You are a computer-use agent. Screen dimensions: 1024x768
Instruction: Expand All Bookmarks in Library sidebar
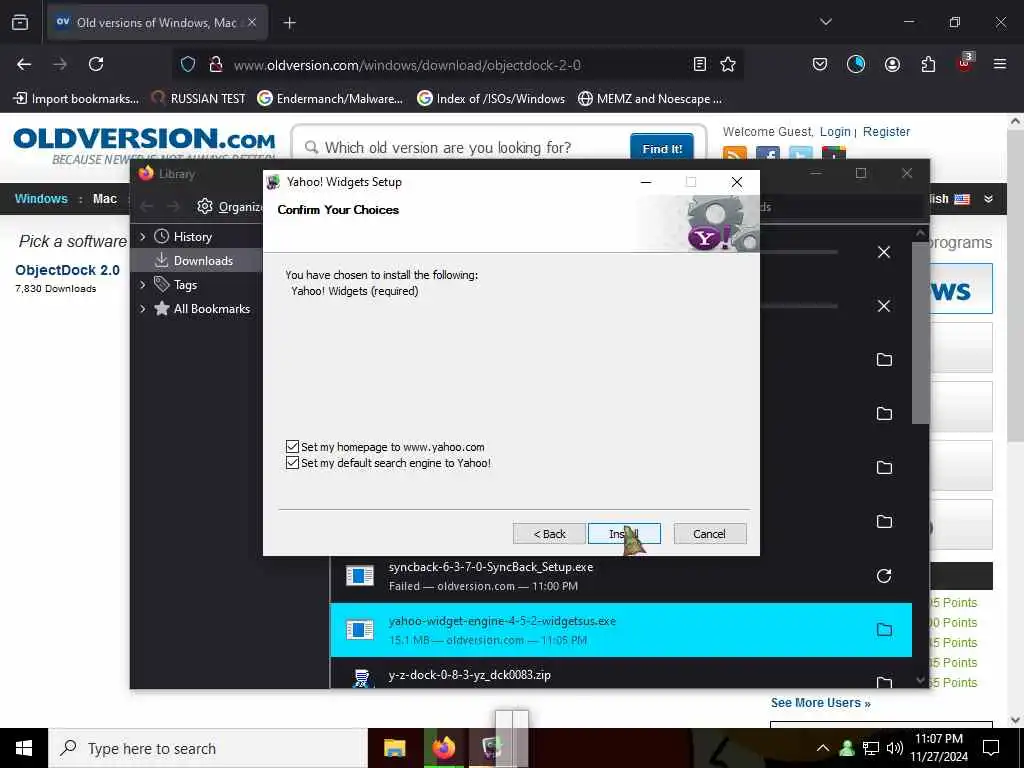tap(142, 309)
